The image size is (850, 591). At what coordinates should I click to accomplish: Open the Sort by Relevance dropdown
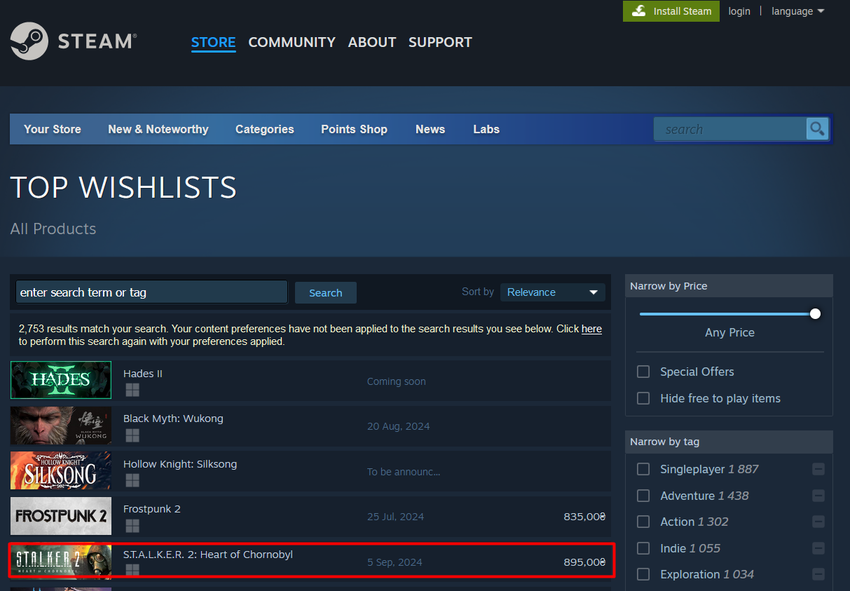[553, 292]
